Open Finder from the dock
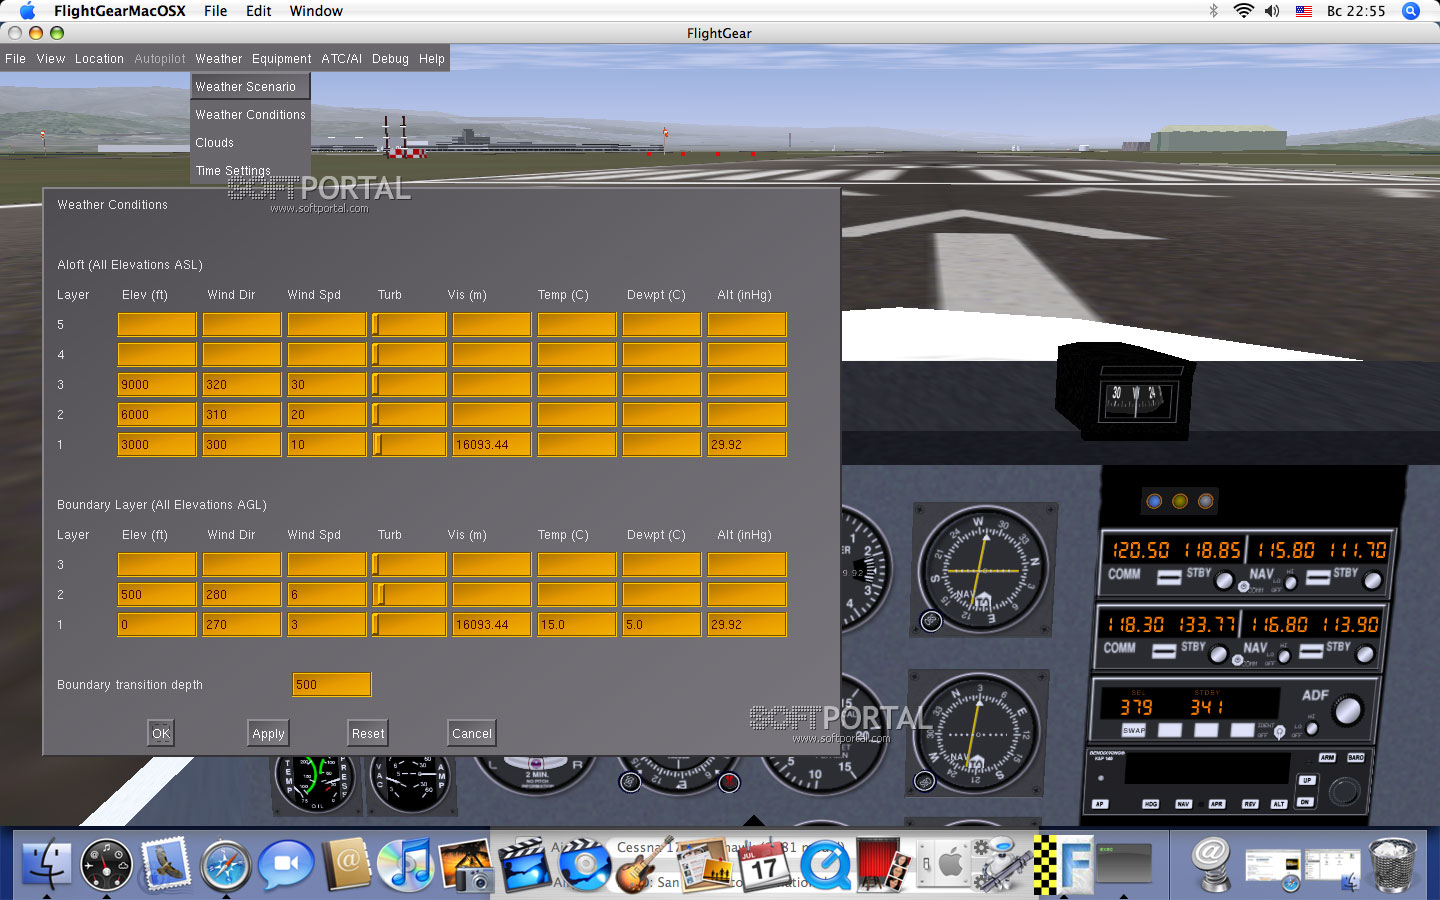 (46, 865)
